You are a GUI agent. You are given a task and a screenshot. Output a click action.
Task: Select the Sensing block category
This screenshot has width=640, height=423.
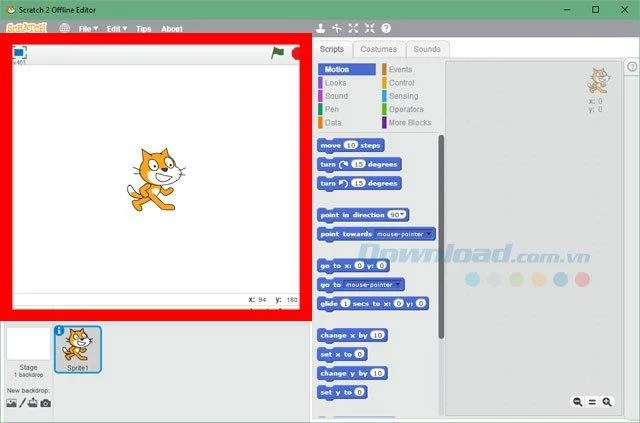click(400, 96)
